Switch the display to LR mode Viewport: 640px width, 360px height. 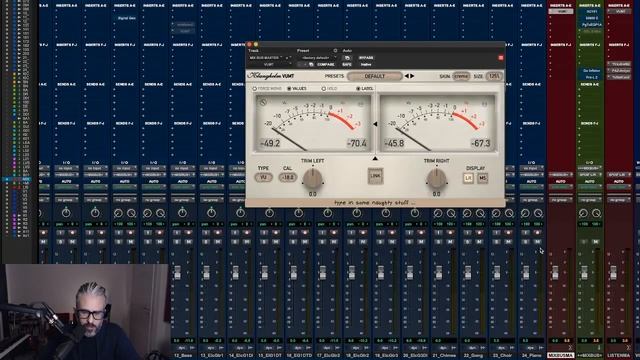[468, 178]
